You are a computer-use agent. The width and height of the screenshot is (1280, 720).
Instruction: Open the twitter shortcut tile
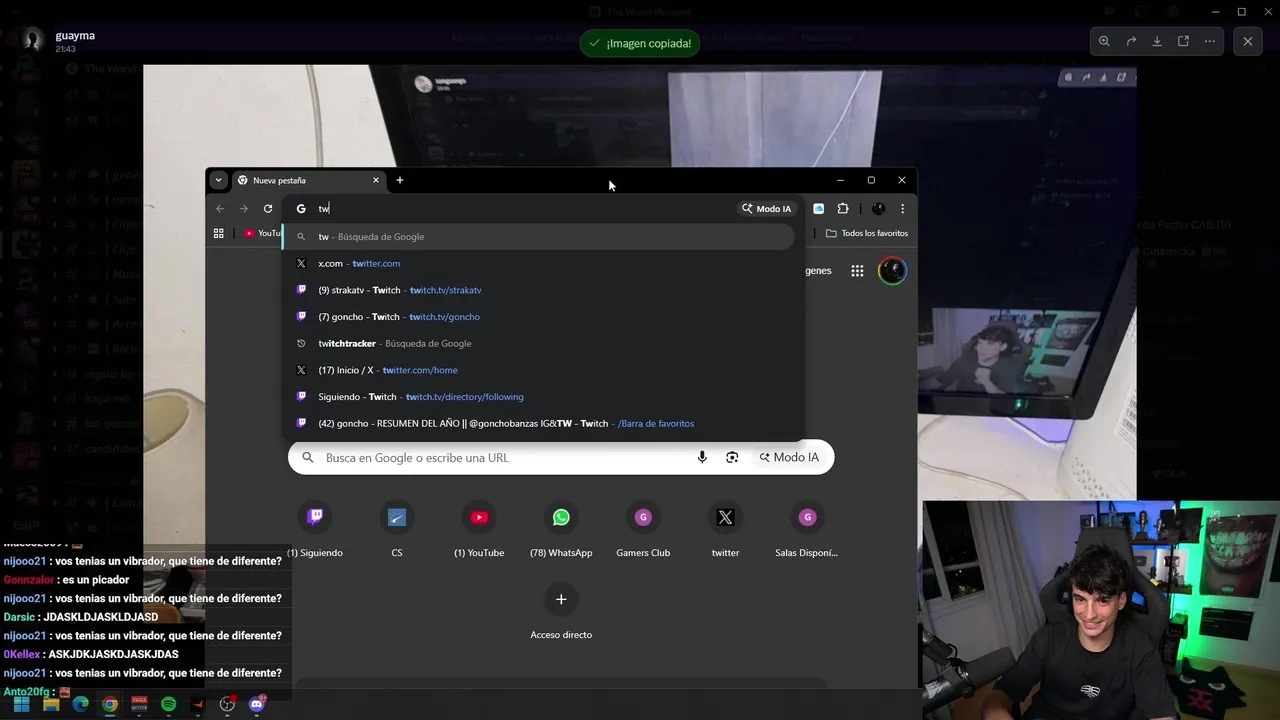[x=725, y=530]
